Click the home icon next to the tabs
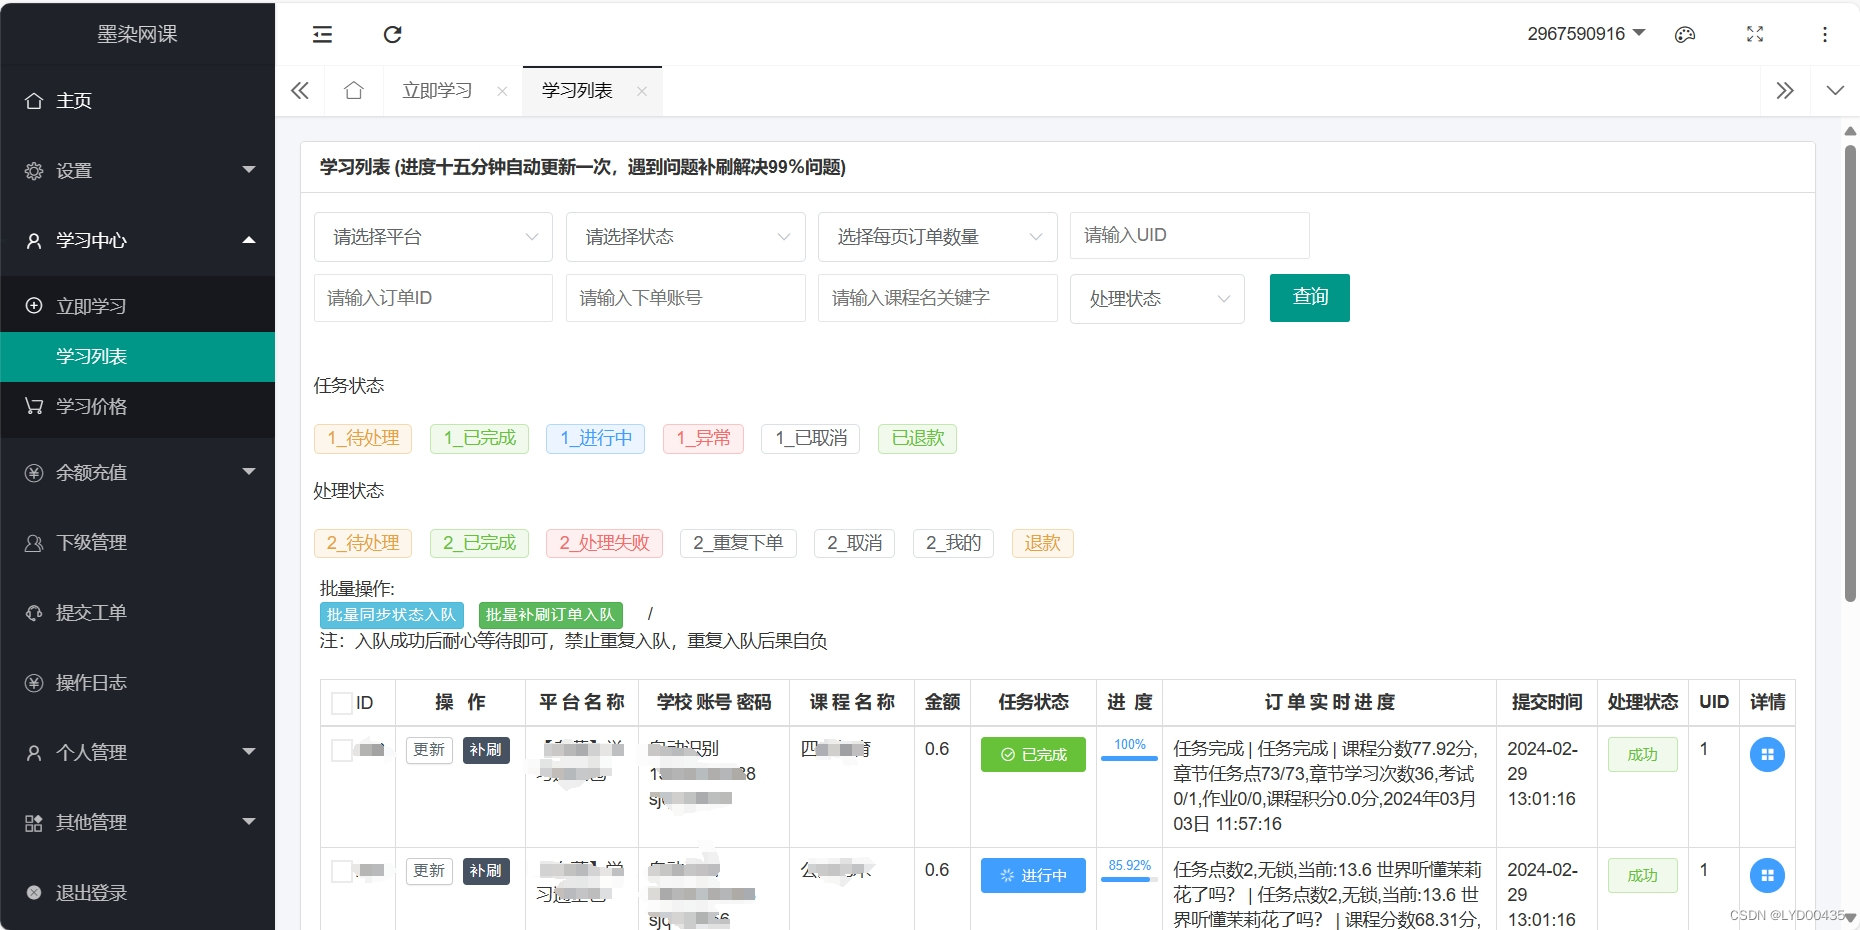The image size is (1860, 930). point(353,90)
